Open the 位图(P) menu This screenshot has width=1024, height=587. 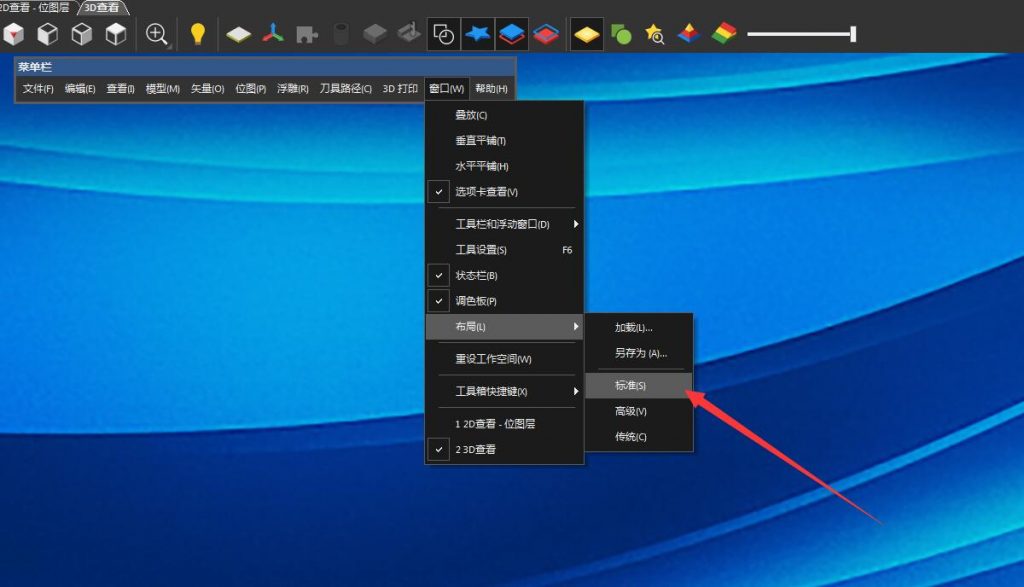(x=250, y=89)
